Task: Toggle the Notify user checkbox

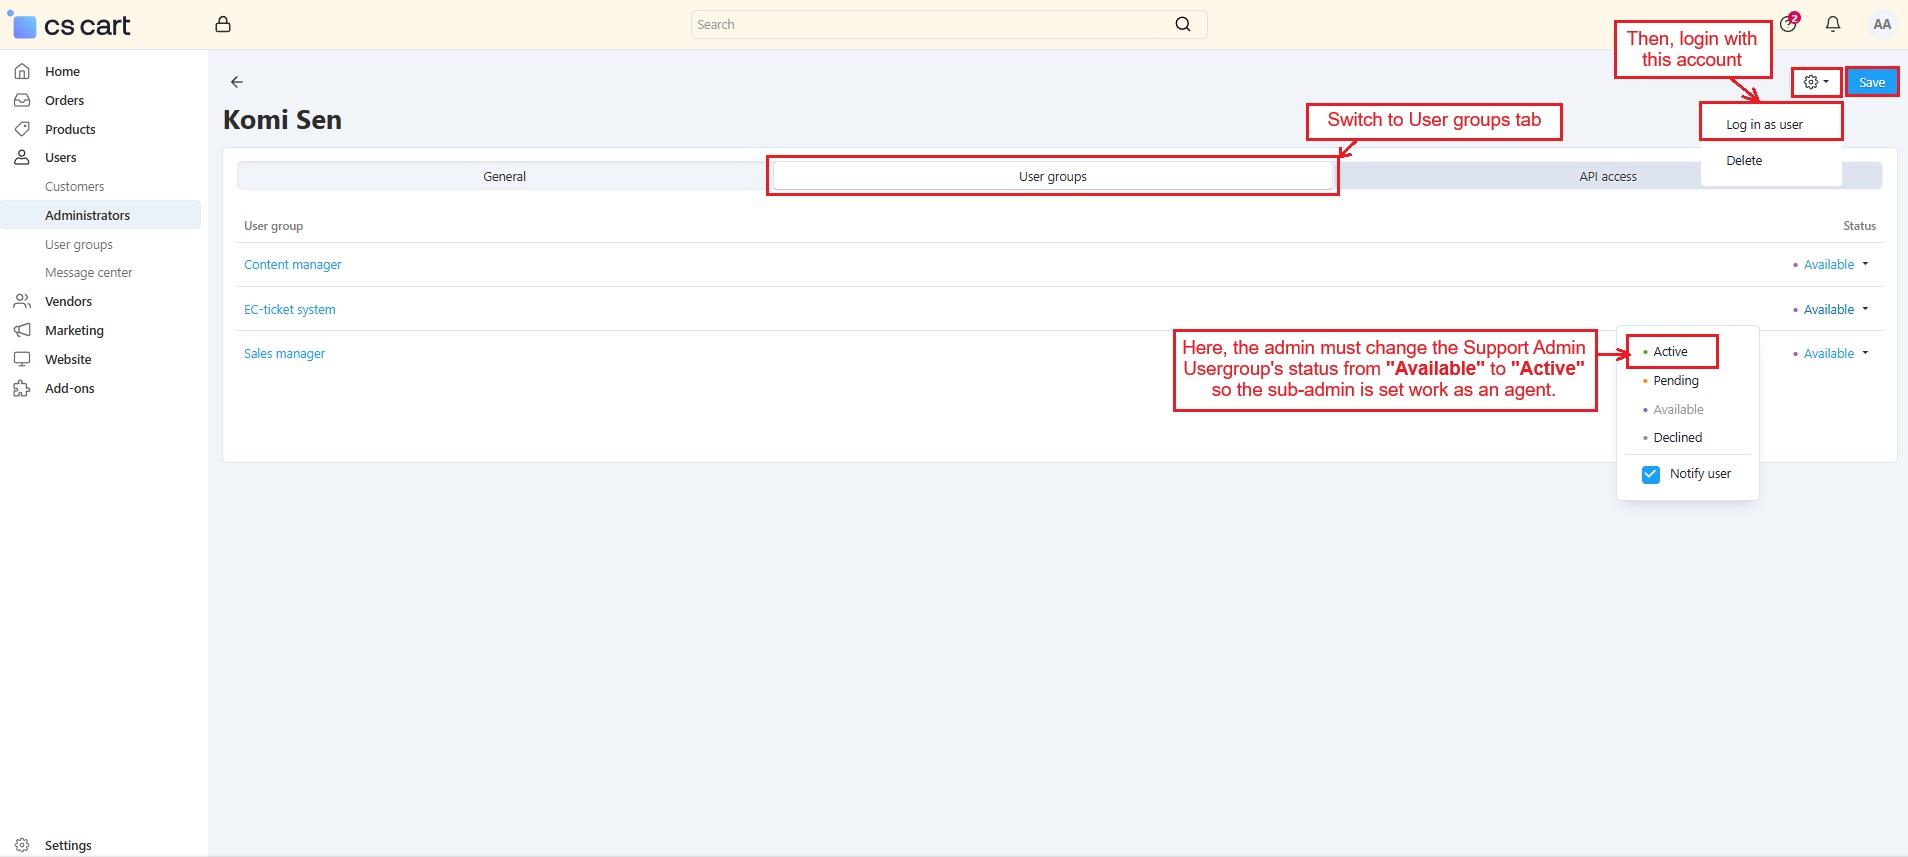Action: click(x=1651, y=474)
